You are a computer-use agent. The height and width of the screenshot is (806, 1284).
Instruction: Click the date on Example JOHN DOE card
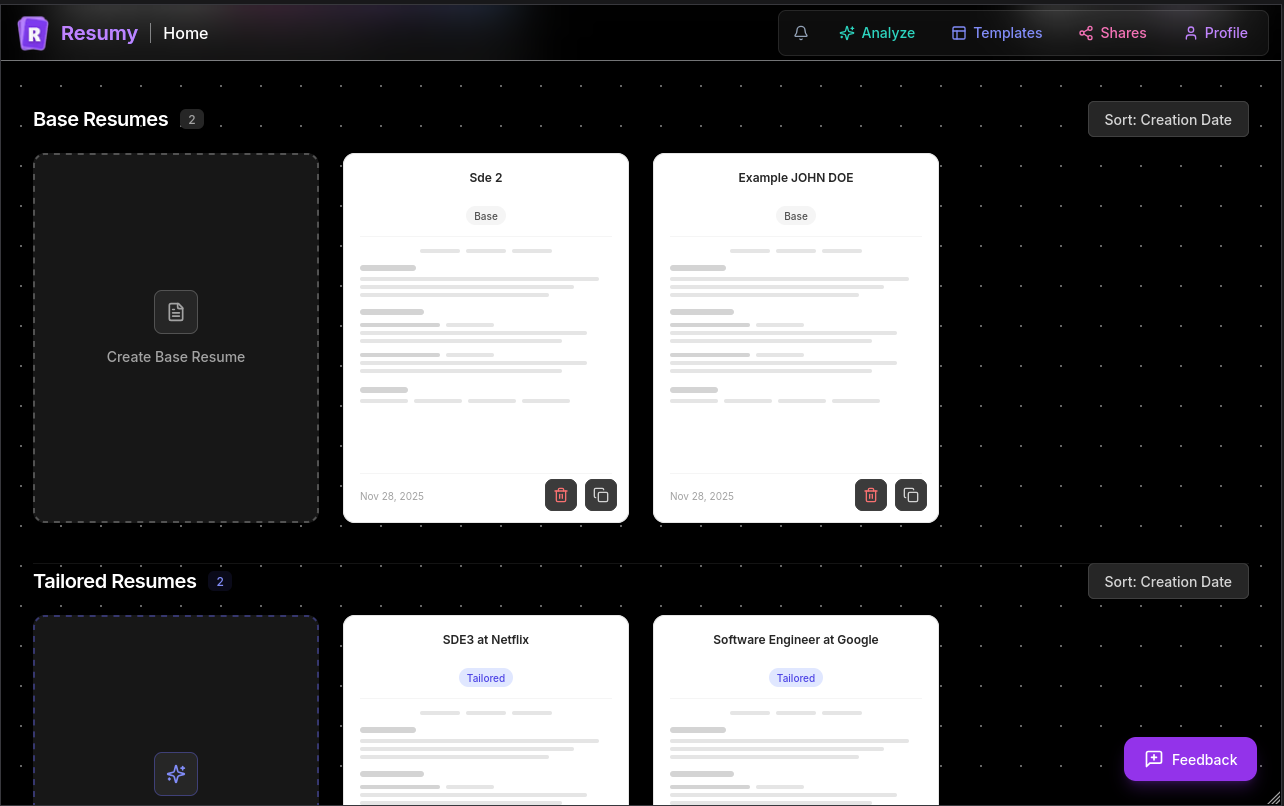tap(702, 496)
